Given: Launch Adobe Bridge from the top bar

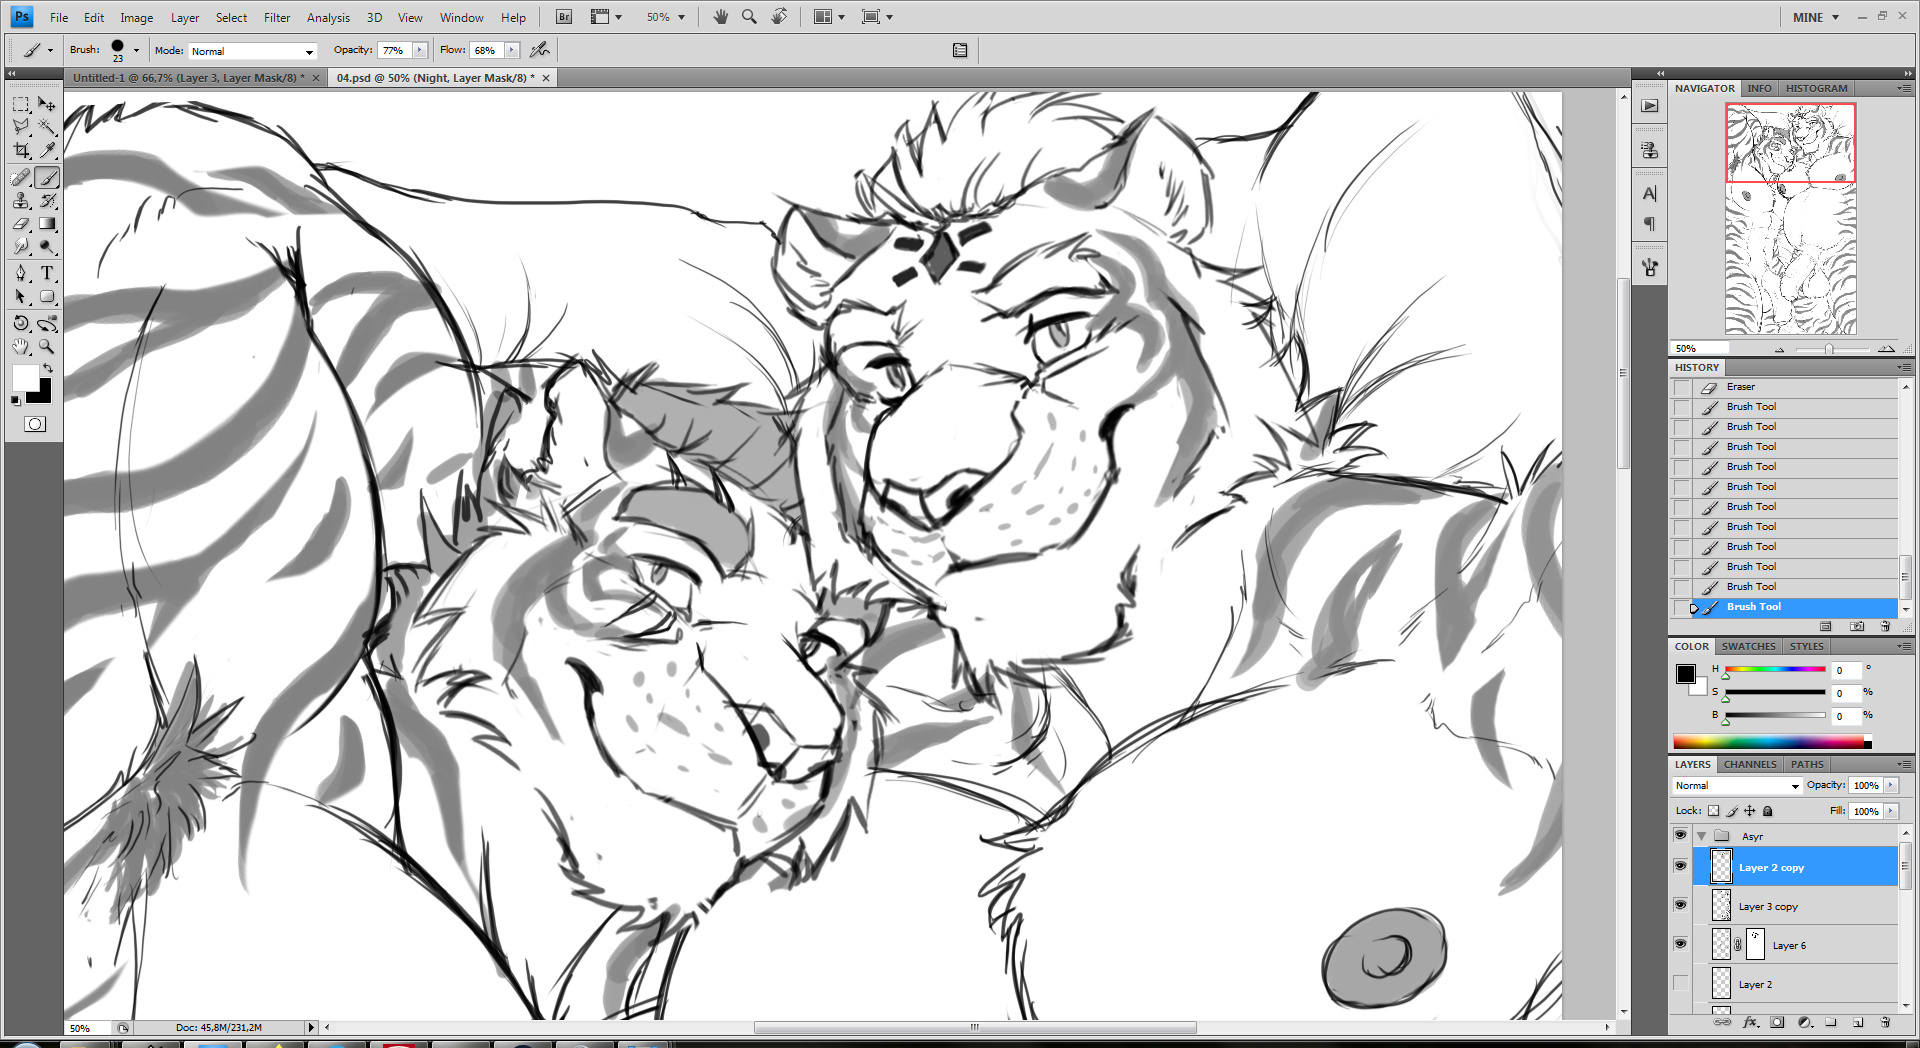Looking at the screenshot, I should (564, 17).
